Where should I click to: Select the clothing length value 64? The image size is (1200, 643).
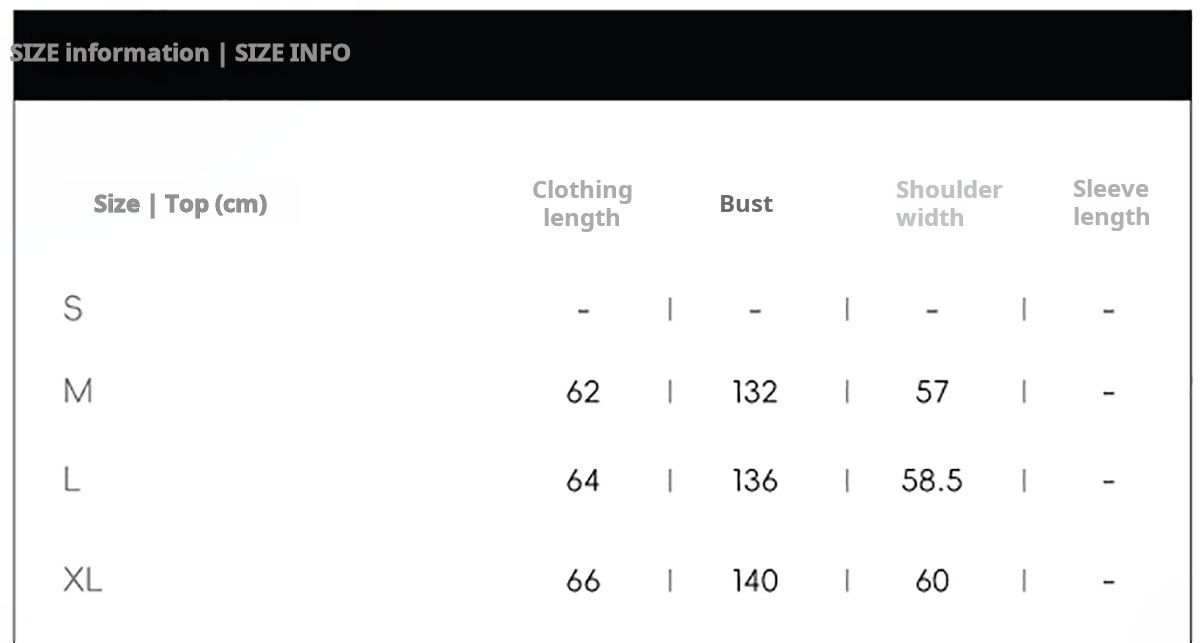pos(583,481)
